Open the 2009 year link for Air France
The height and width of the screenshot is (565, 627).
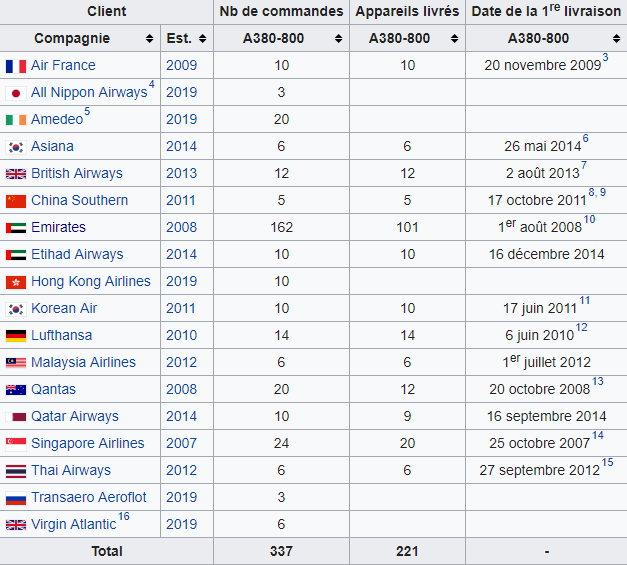(182, 65)
